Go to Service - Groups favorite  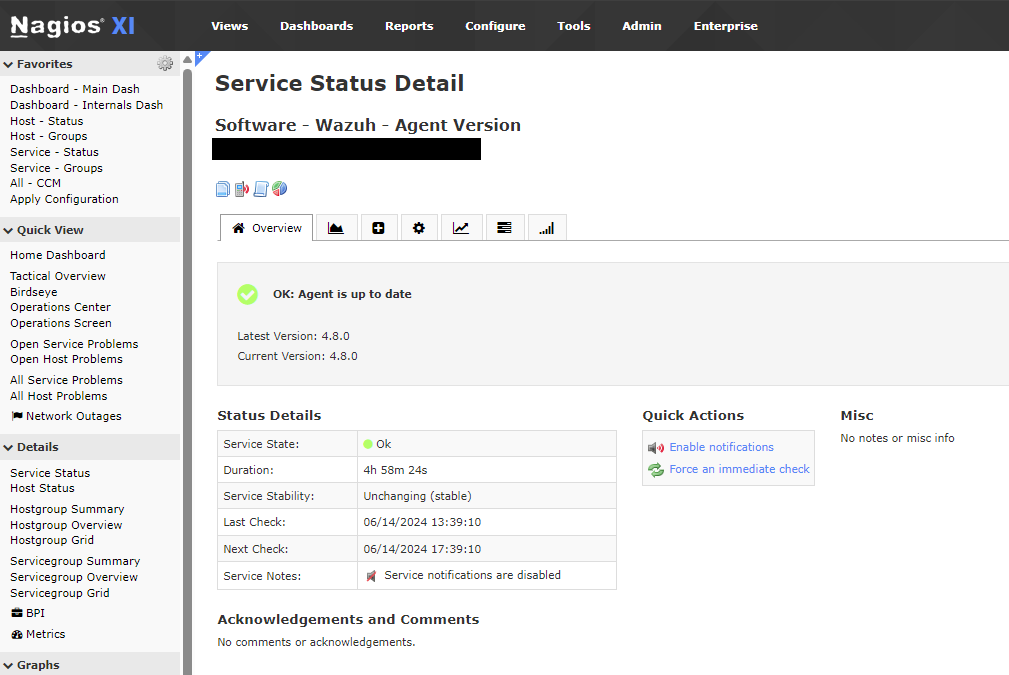tap(56, 168)
